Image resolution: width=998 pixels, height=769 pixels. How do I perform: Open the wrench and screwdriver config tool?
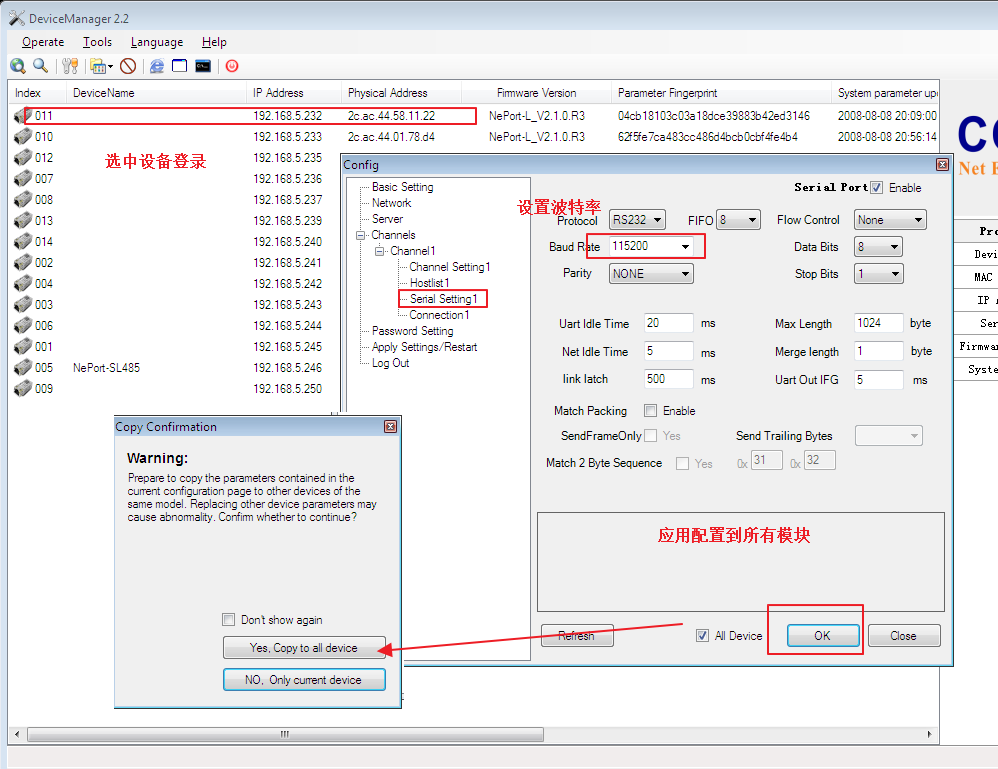click(x=70, y=66)
